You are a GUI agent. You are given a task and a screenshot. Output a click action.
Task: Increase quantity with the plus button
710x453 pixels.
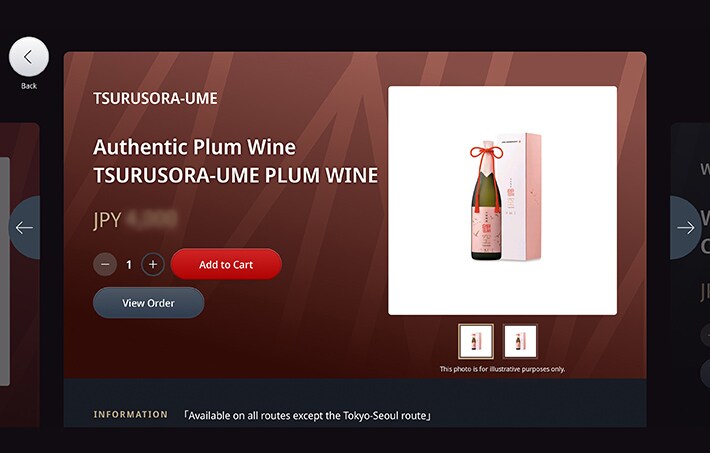click(153, 265)
